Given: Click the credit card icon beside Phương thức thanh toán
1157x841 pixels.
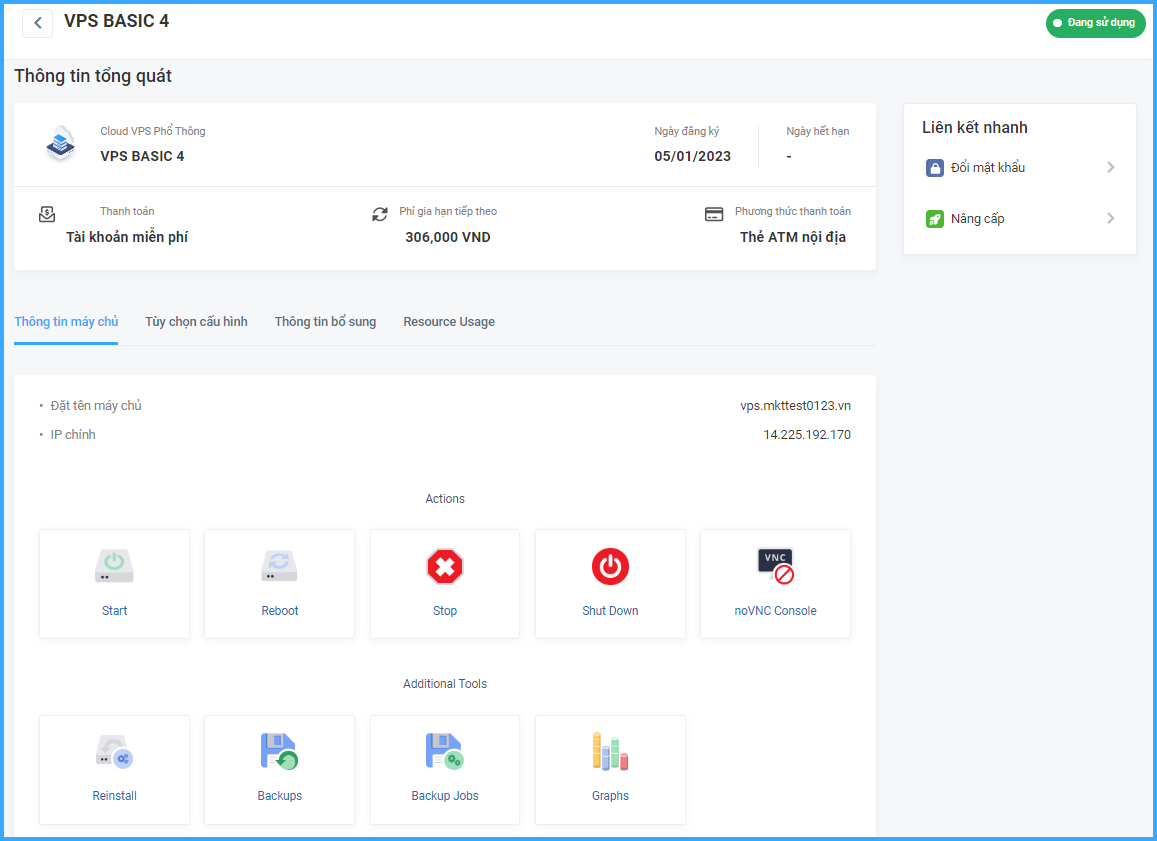Looking at the screenshot, I should tap(714, 214).
